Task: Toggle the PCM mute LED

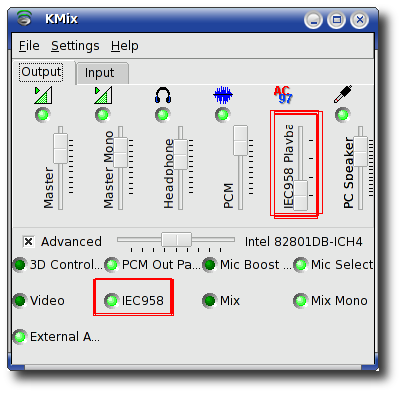Action: coord(223,115)
